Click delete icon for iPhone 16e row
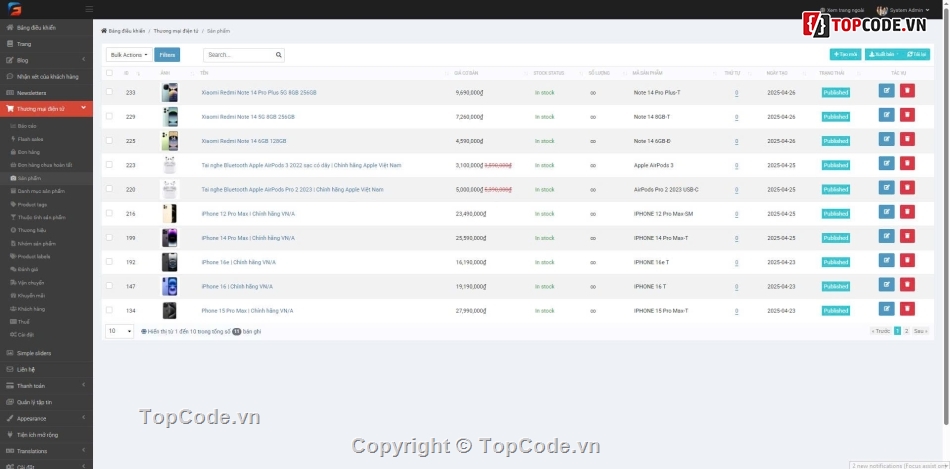 point(907,262)
